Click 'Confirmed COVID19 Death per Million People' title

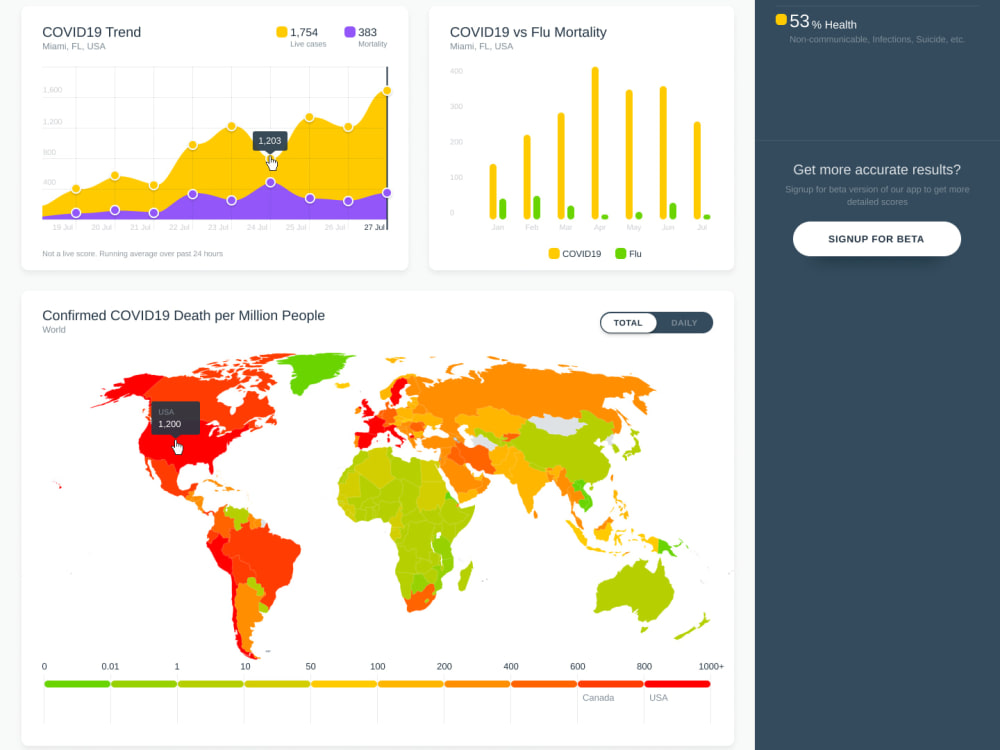(184, 315)
